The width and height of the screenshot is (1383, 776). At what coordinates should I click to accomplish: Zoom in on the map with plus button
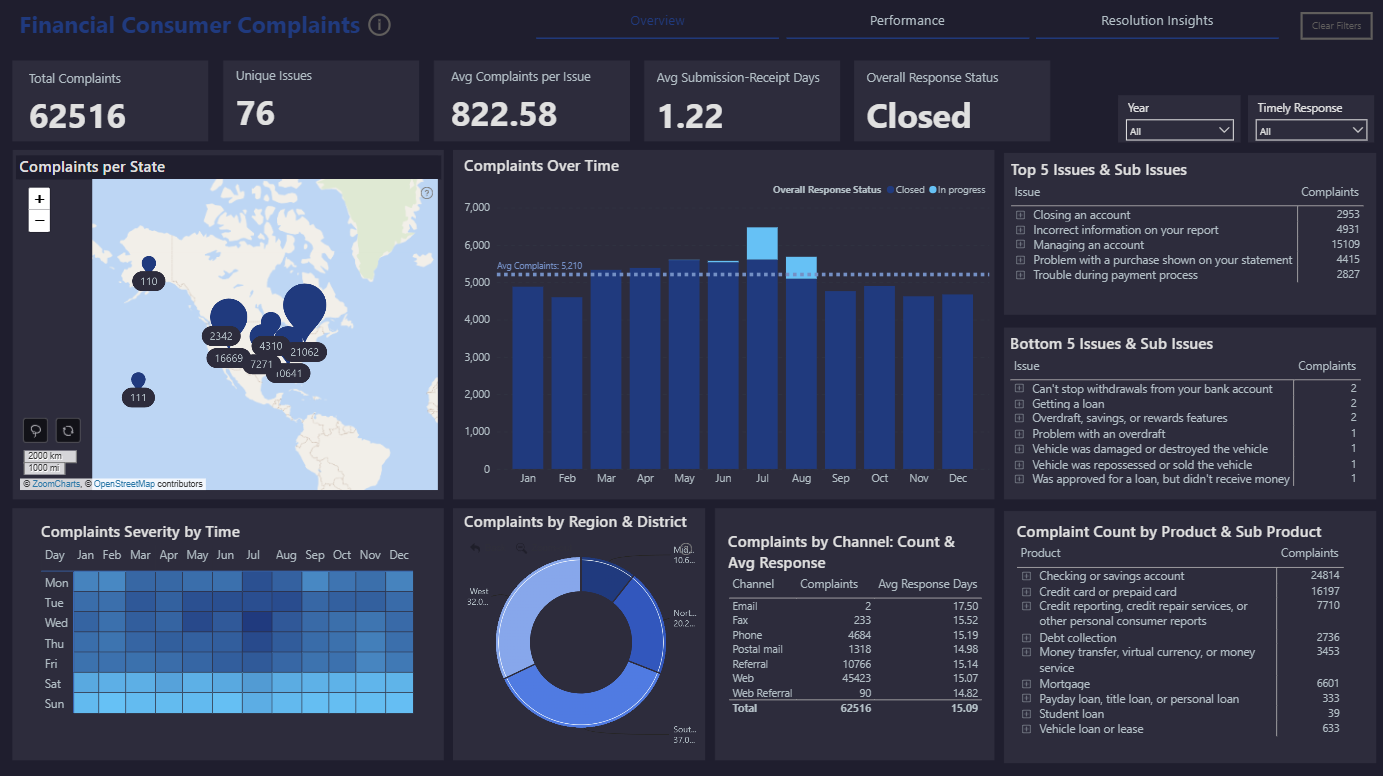pyautogui.click(x=39, y=199)
